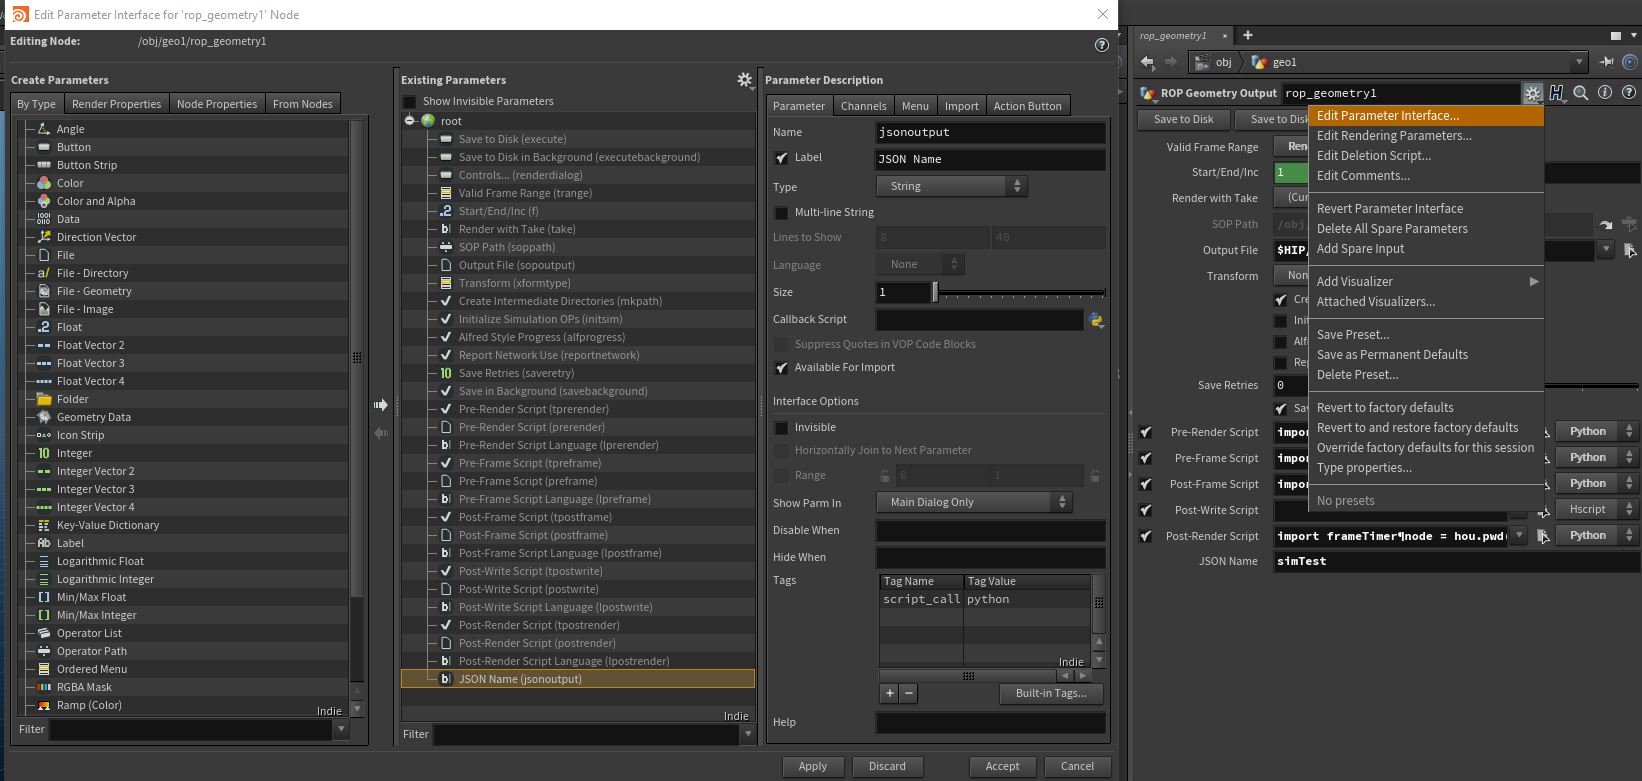This screenshot has width=1642, height=781.
Task: Click the Name field containing jsonoutput
Action: pos(991,132)
